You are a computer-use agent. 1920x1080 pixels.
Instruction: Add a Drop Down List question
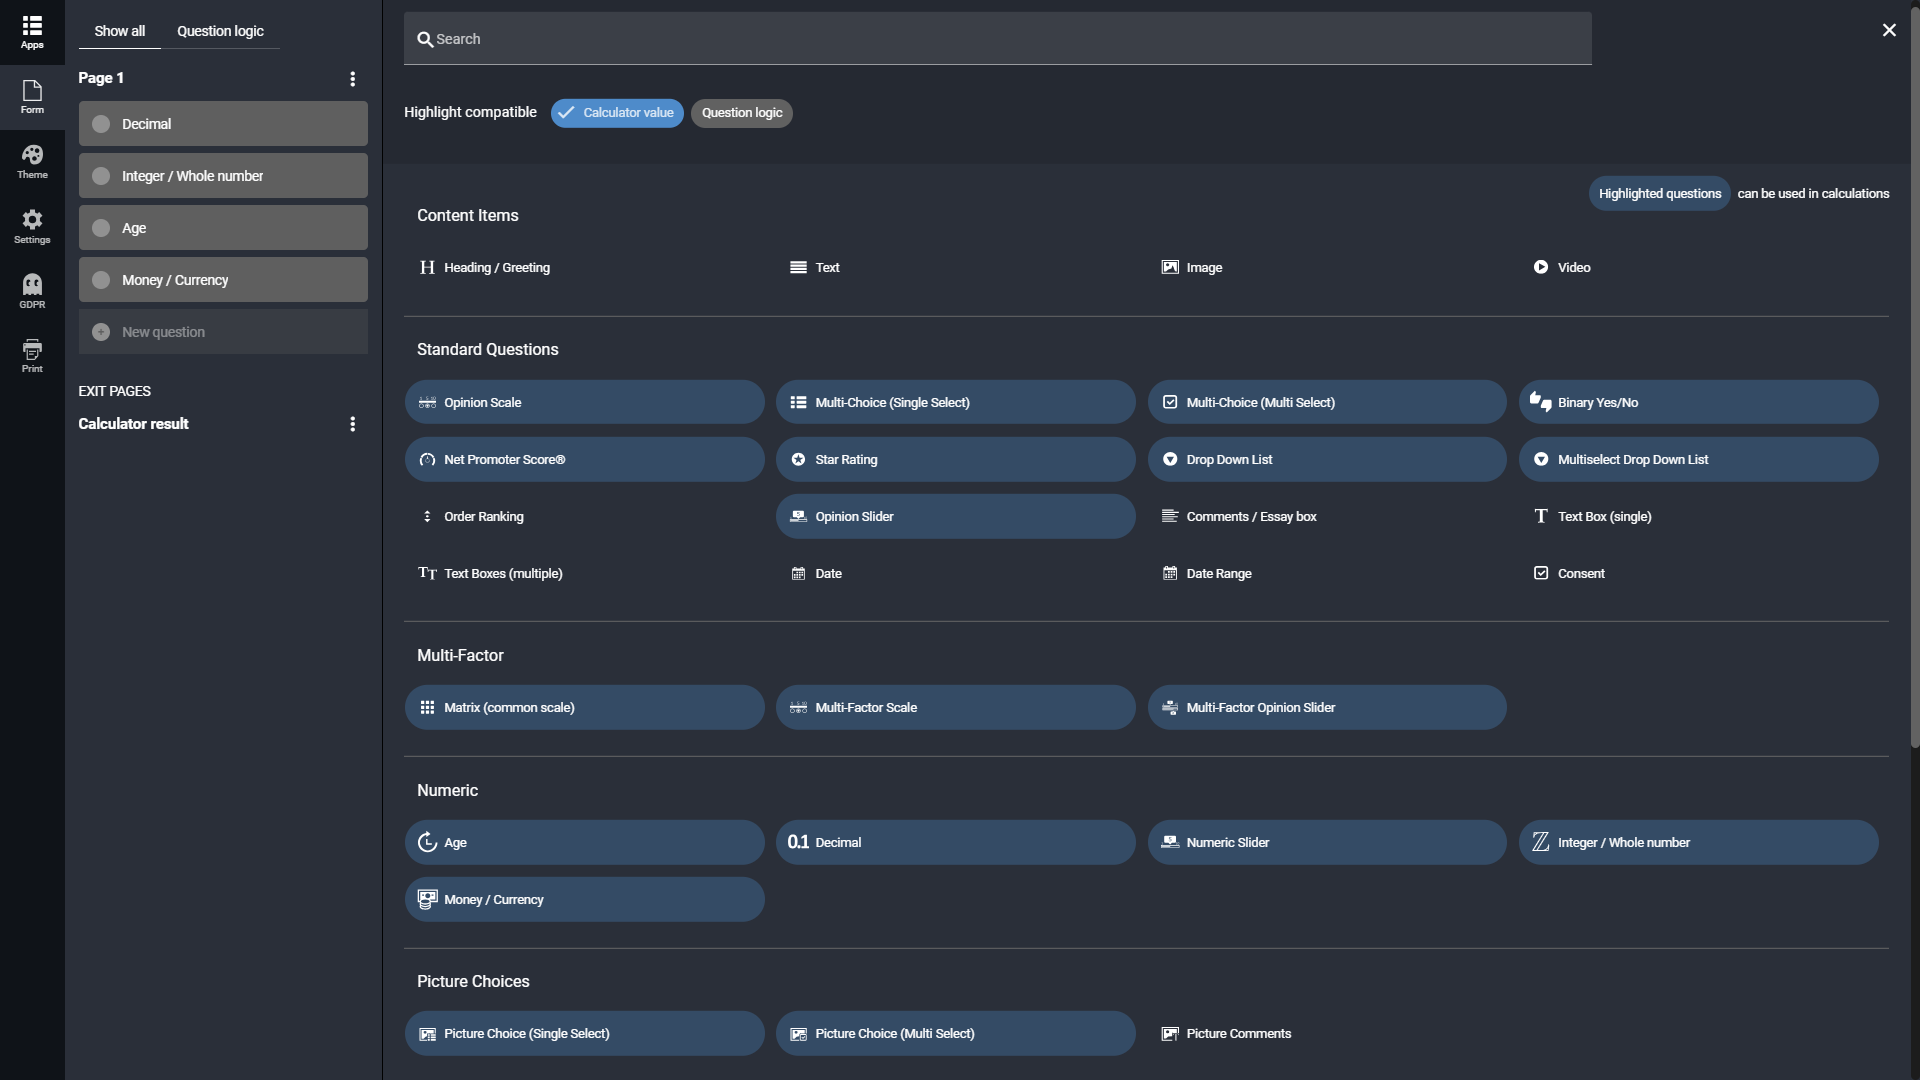coord(1326,460)
